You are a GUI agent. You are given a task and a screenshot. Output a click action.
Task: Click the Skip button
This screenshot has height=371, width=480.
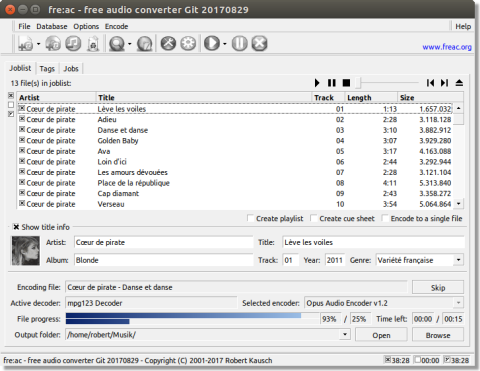click(x=438, y=287)
